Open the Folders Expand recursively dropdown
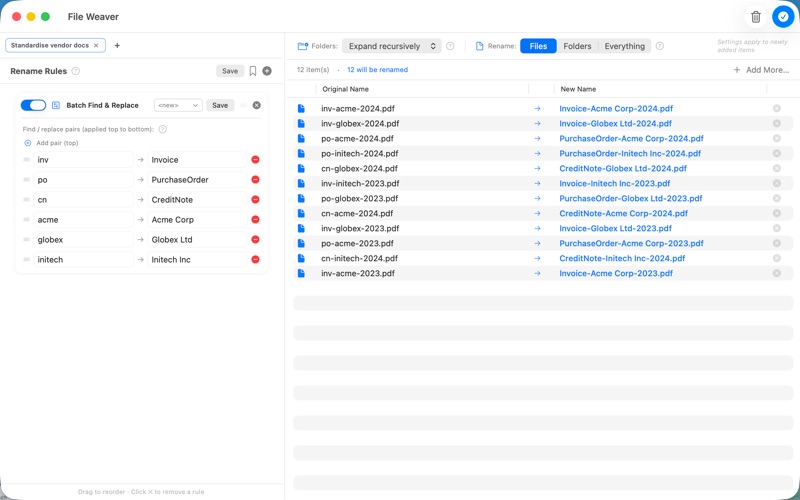800x500 pixels. point(391,46)
